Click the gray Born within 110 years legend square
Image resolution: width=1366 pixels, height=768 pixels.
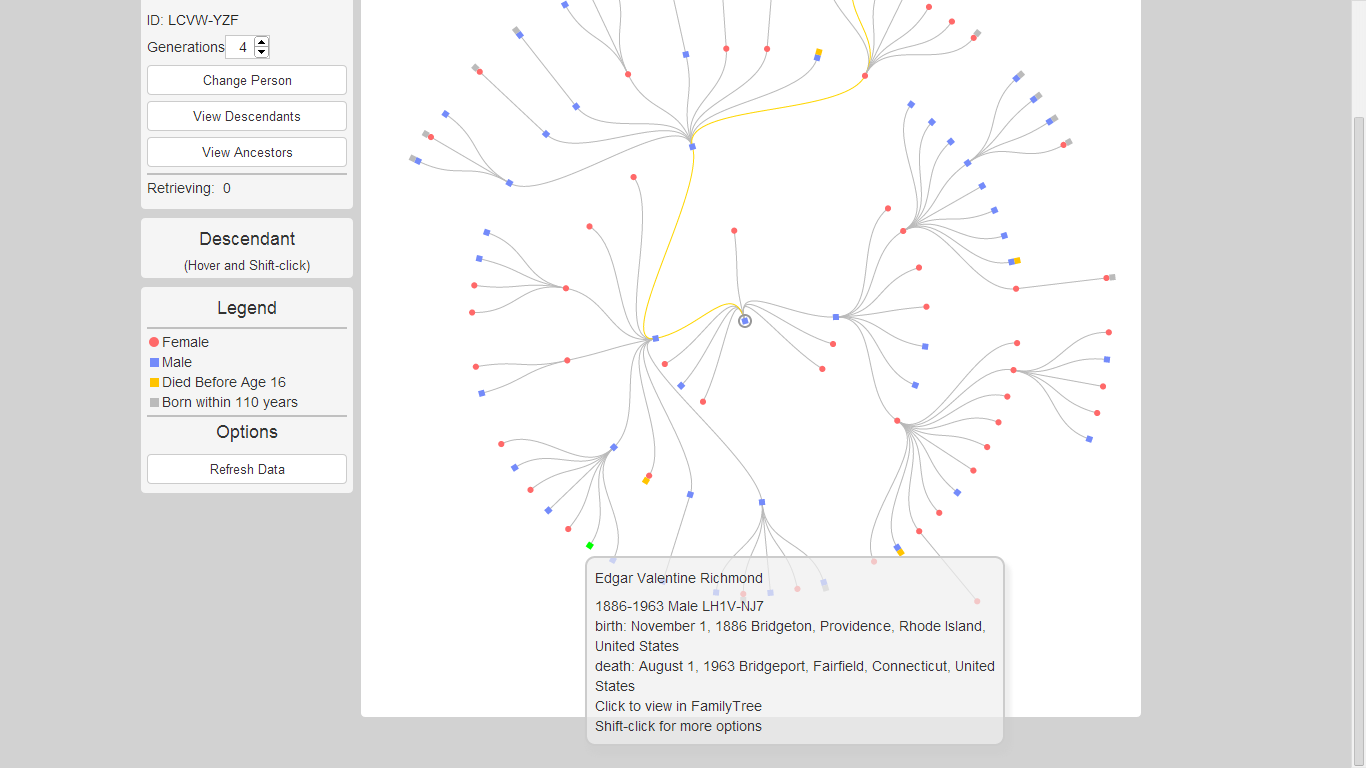click(x=153, y=402)
